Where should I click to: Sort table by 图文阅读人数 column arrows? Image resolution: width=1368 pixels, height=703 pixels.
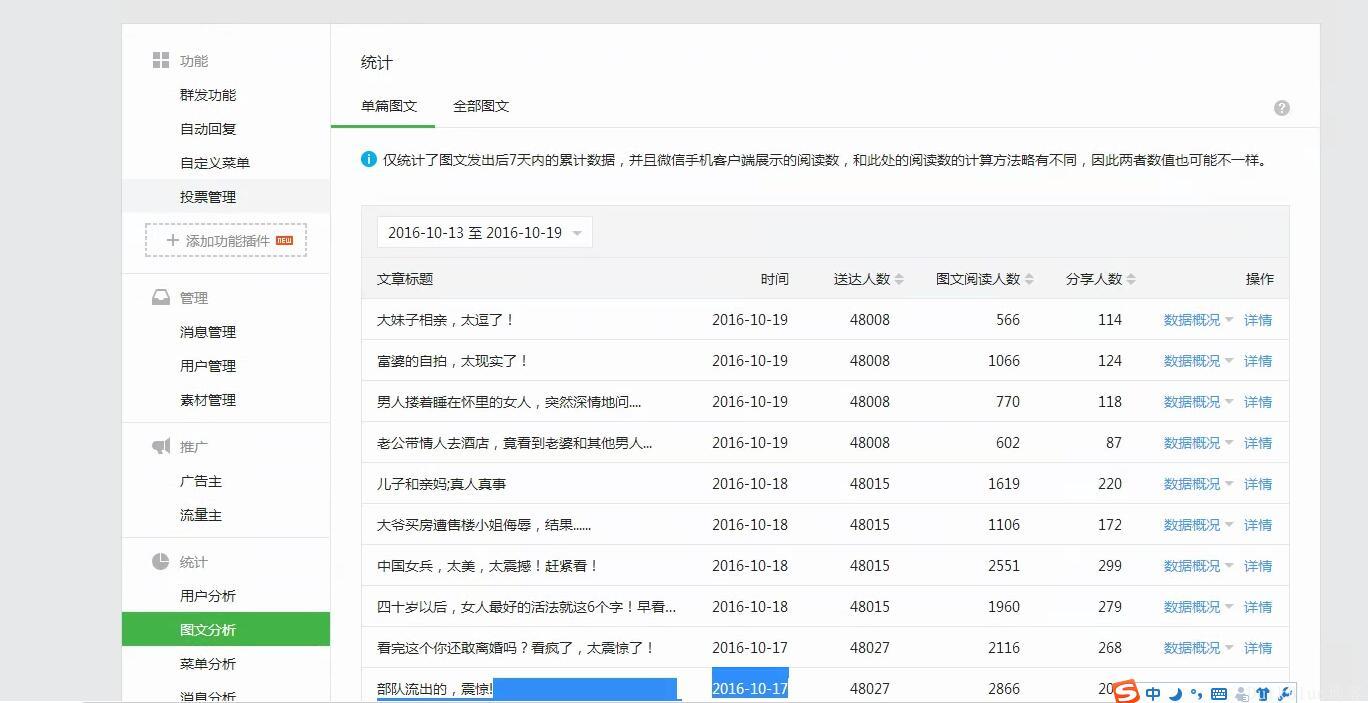(x=1029, y=279)
